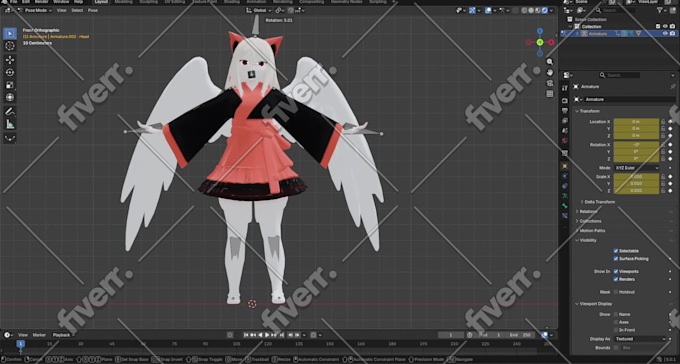Click the viewport pan hand icon

550,72
